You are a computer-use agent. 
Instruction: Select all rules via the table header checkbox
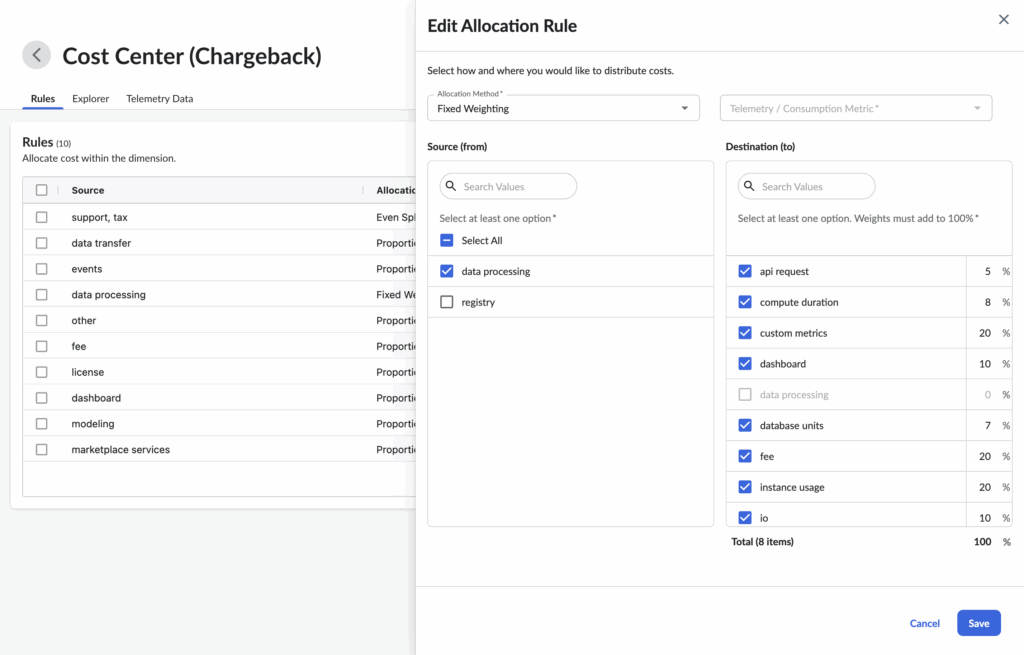click(x=41, y=190)
